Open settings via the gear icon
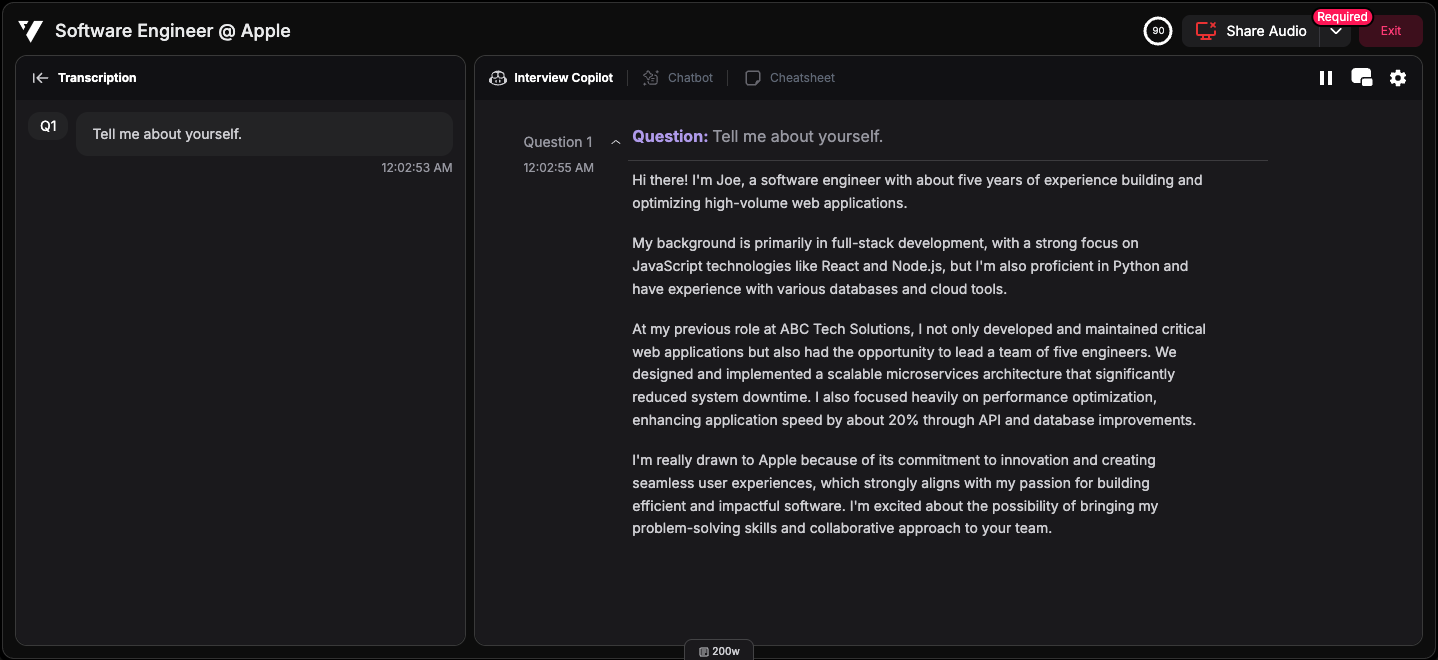1438x660 pixels. pyautogui.click(x=1398, y=78)
